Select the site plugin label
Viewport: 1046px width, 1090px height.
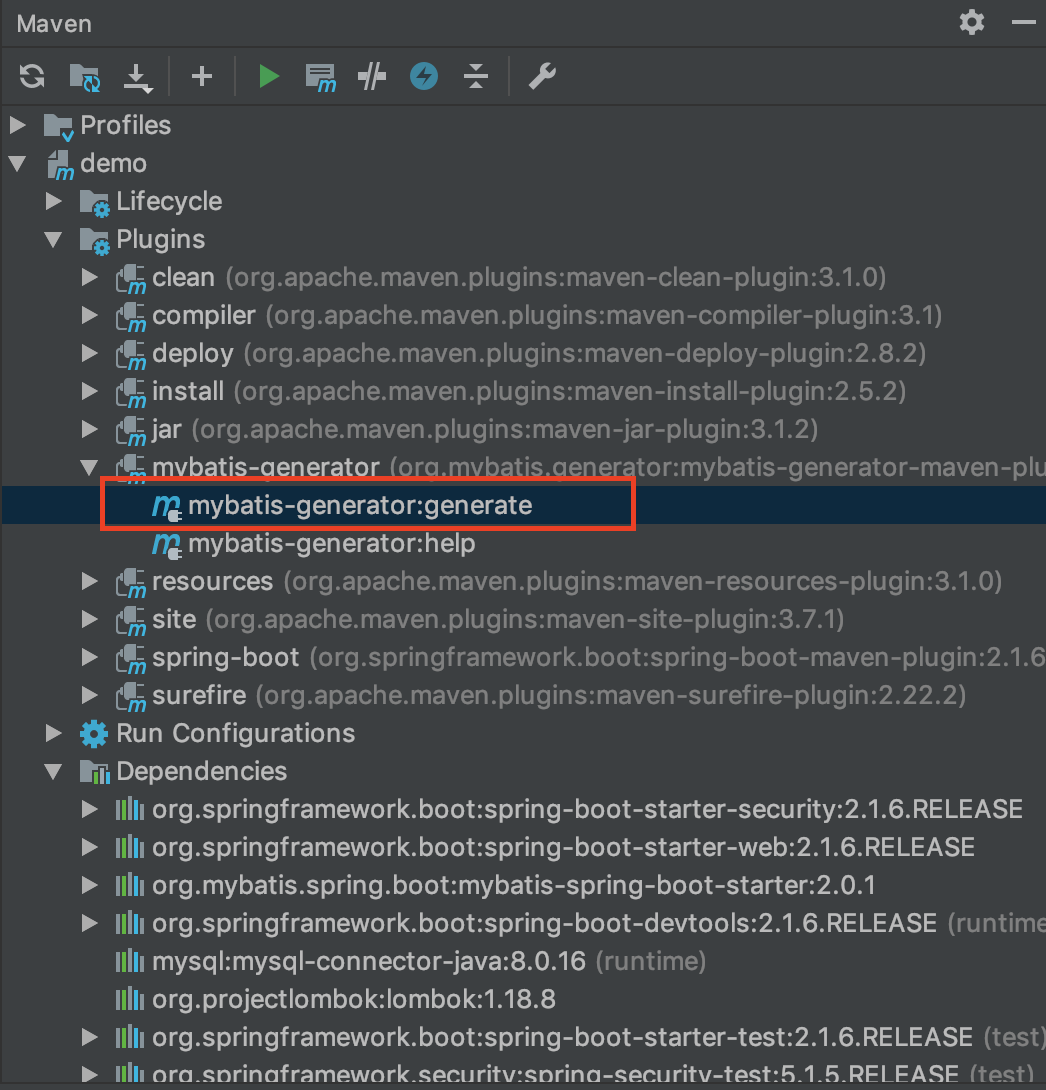(174, 619)
